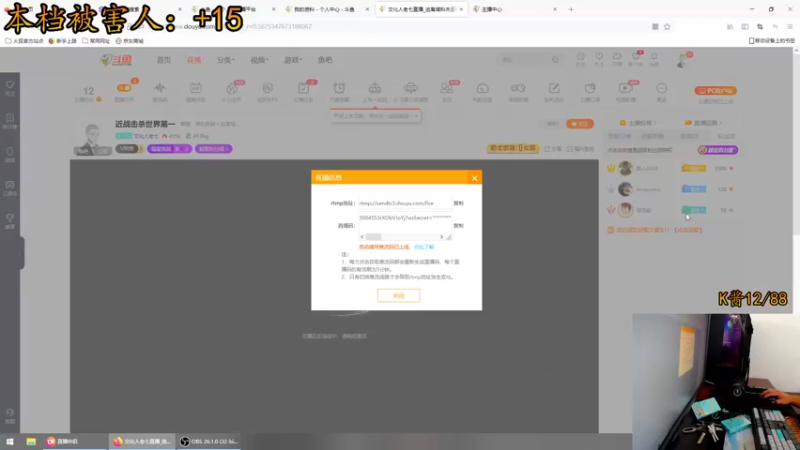The height and width of the screenshot is (450, 800).
Task: Click the alarm clock icon in streamer toolbar
Action: tap(339, 88)
